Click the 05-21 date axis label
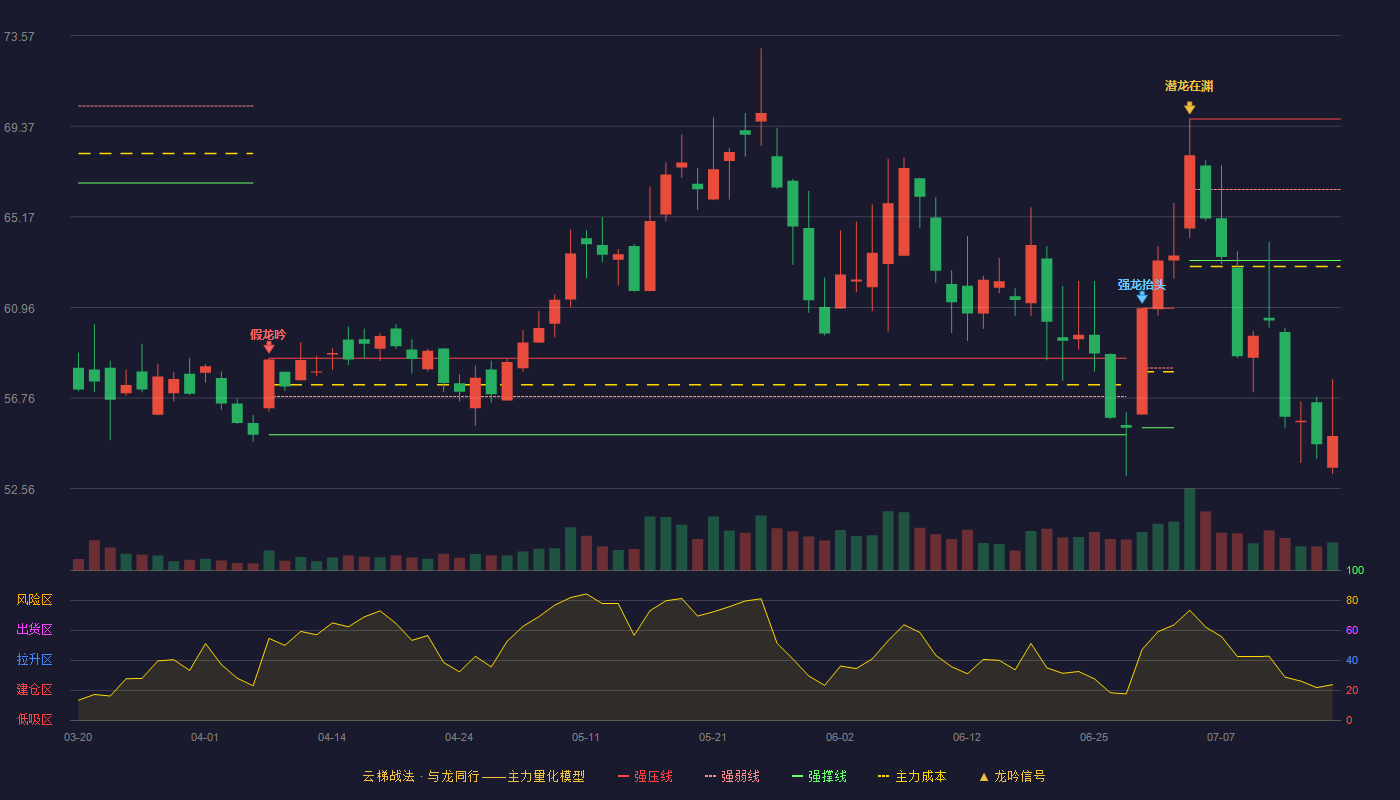1400x800 pixels. click(x=713, y=737)
